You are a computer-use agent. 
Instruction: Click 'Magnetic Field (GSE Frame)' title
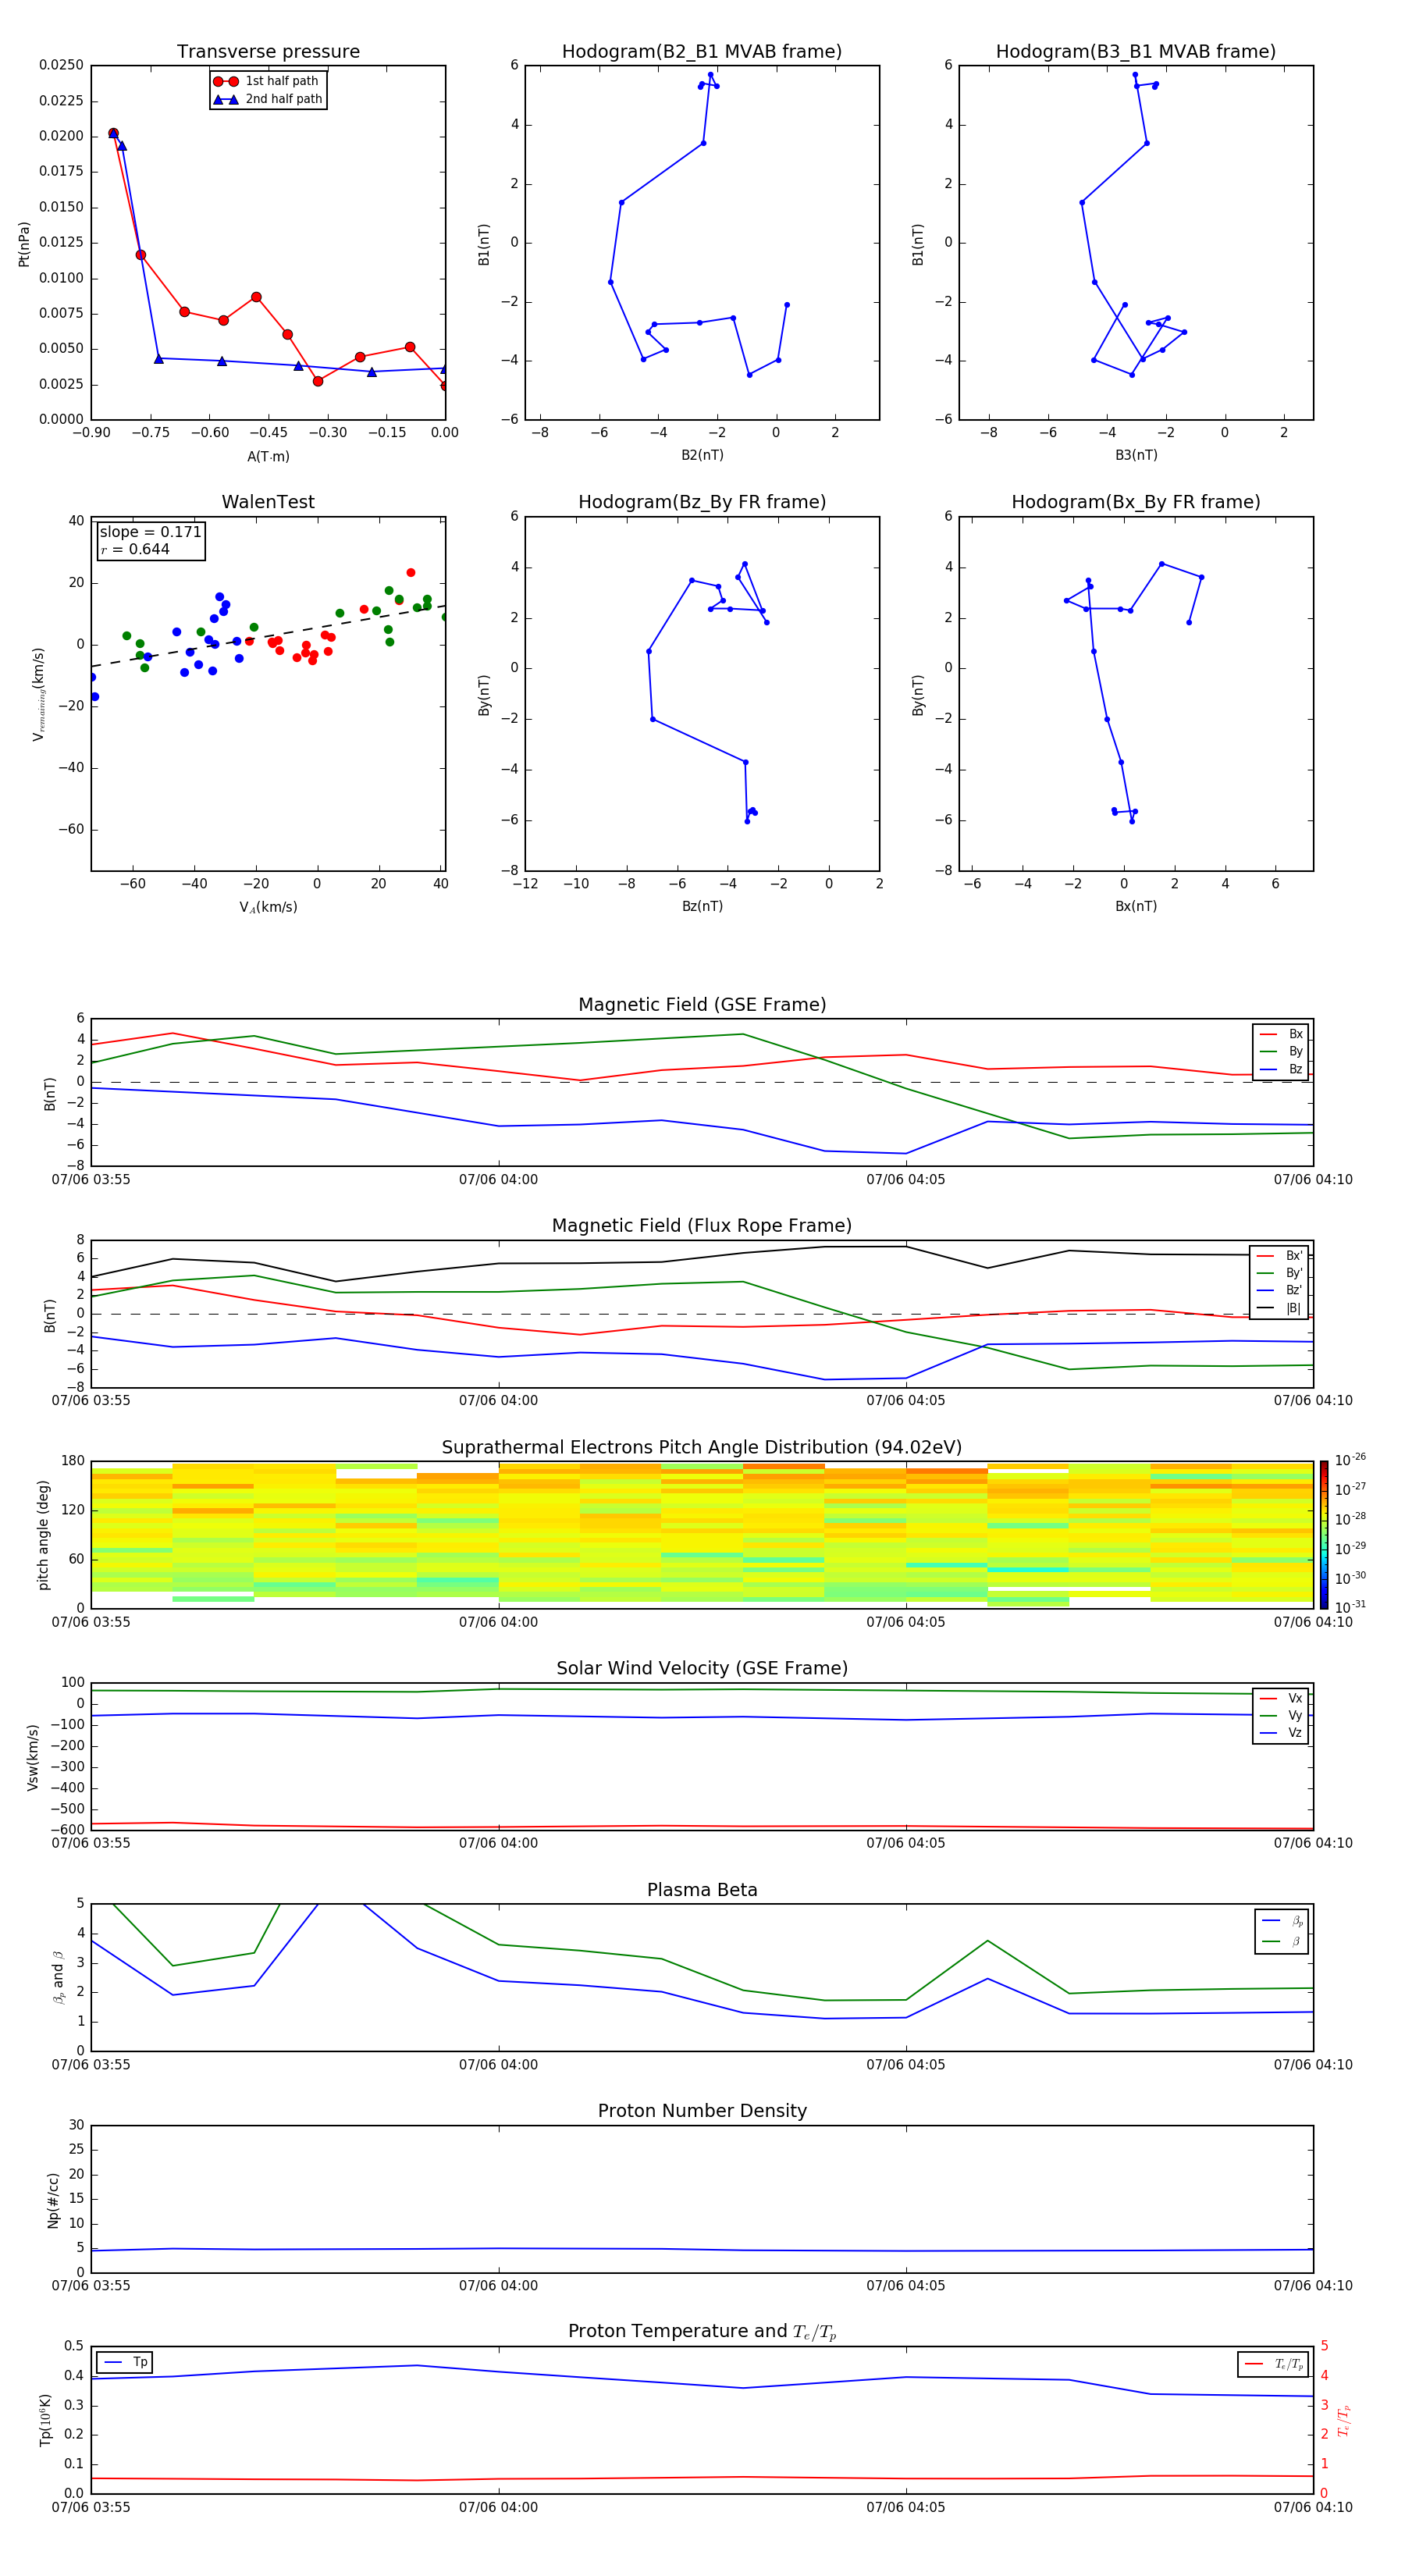pos(702,1005)
